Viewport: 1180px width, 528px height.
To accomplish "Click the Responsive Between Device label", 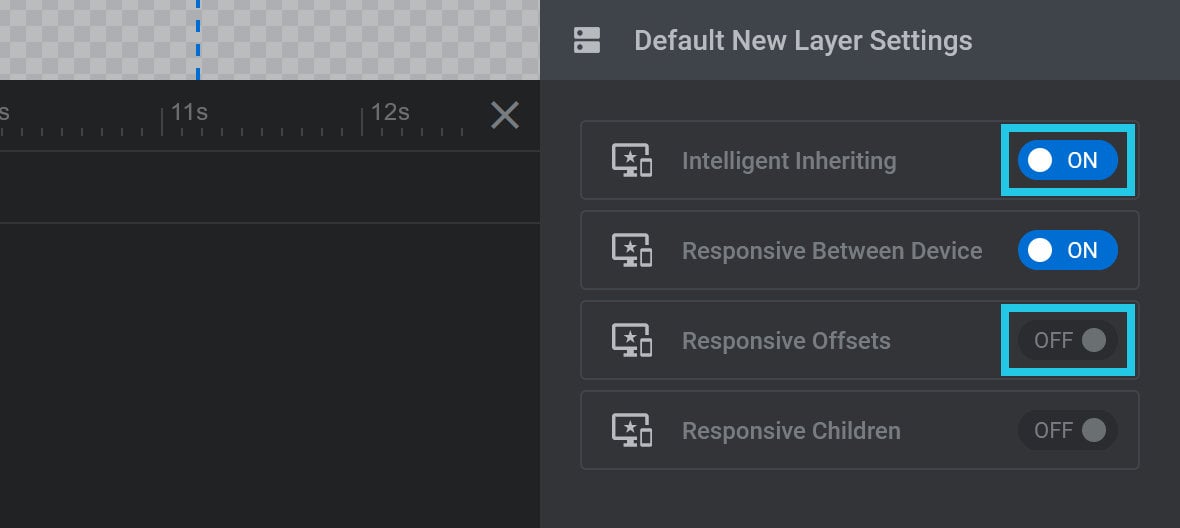I will coord(832,250).
